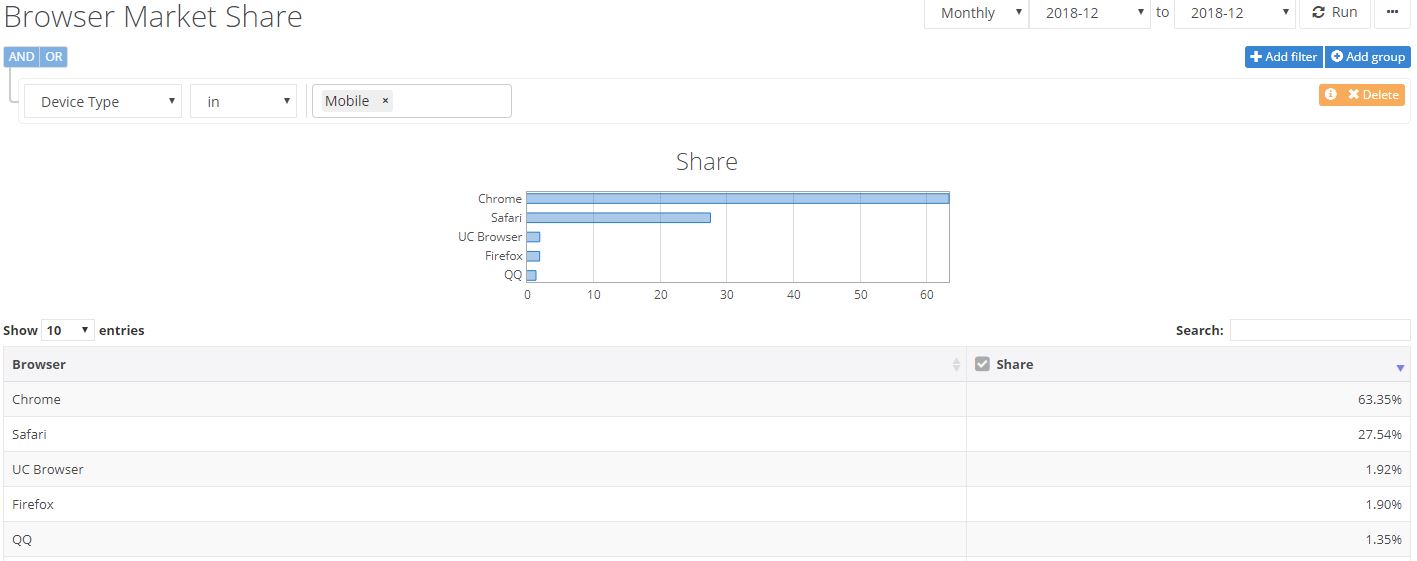1417x561 pixels.
Task: Toggle the Share column checkbox
Action: coord(982,364)
